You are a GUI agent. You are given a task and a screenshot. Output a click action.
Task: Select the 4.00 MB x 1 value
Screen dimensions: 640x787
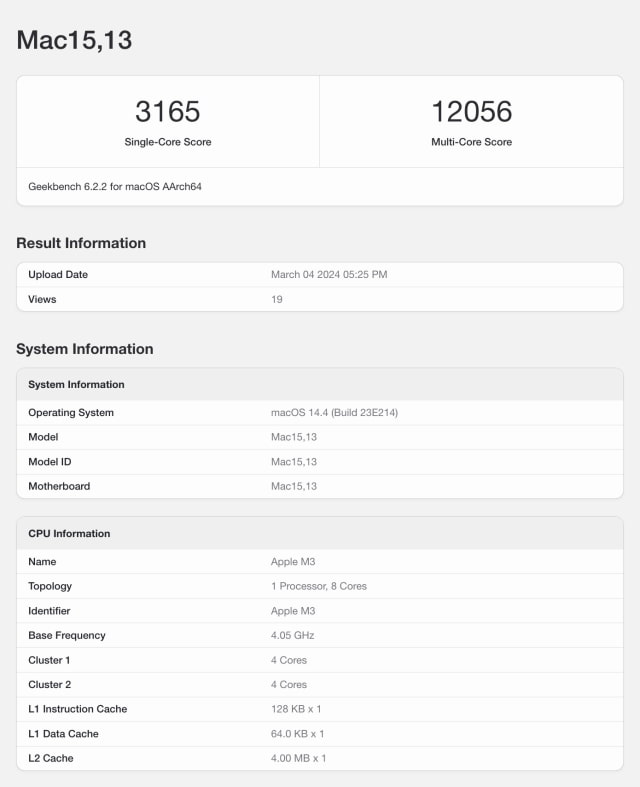point(299,758)
